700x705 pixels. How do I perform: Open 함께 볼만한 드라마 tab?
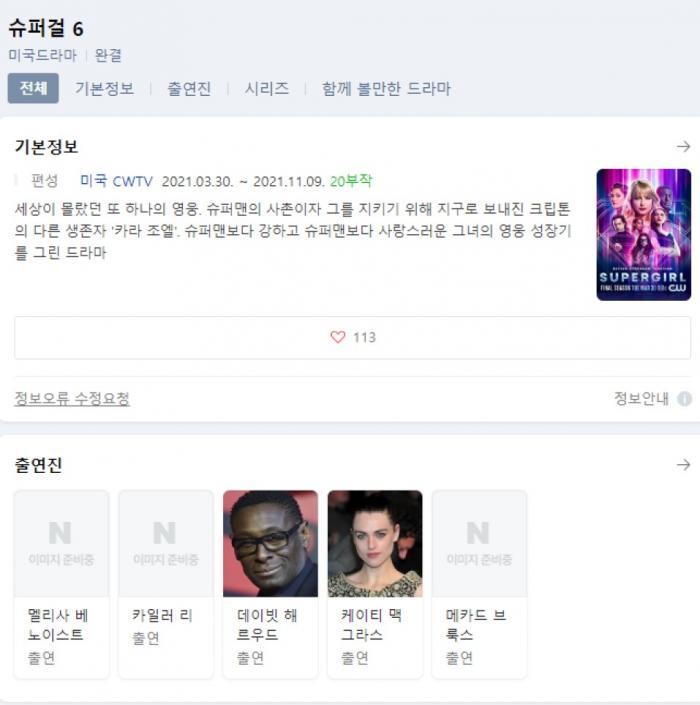[x=386, y=88]
